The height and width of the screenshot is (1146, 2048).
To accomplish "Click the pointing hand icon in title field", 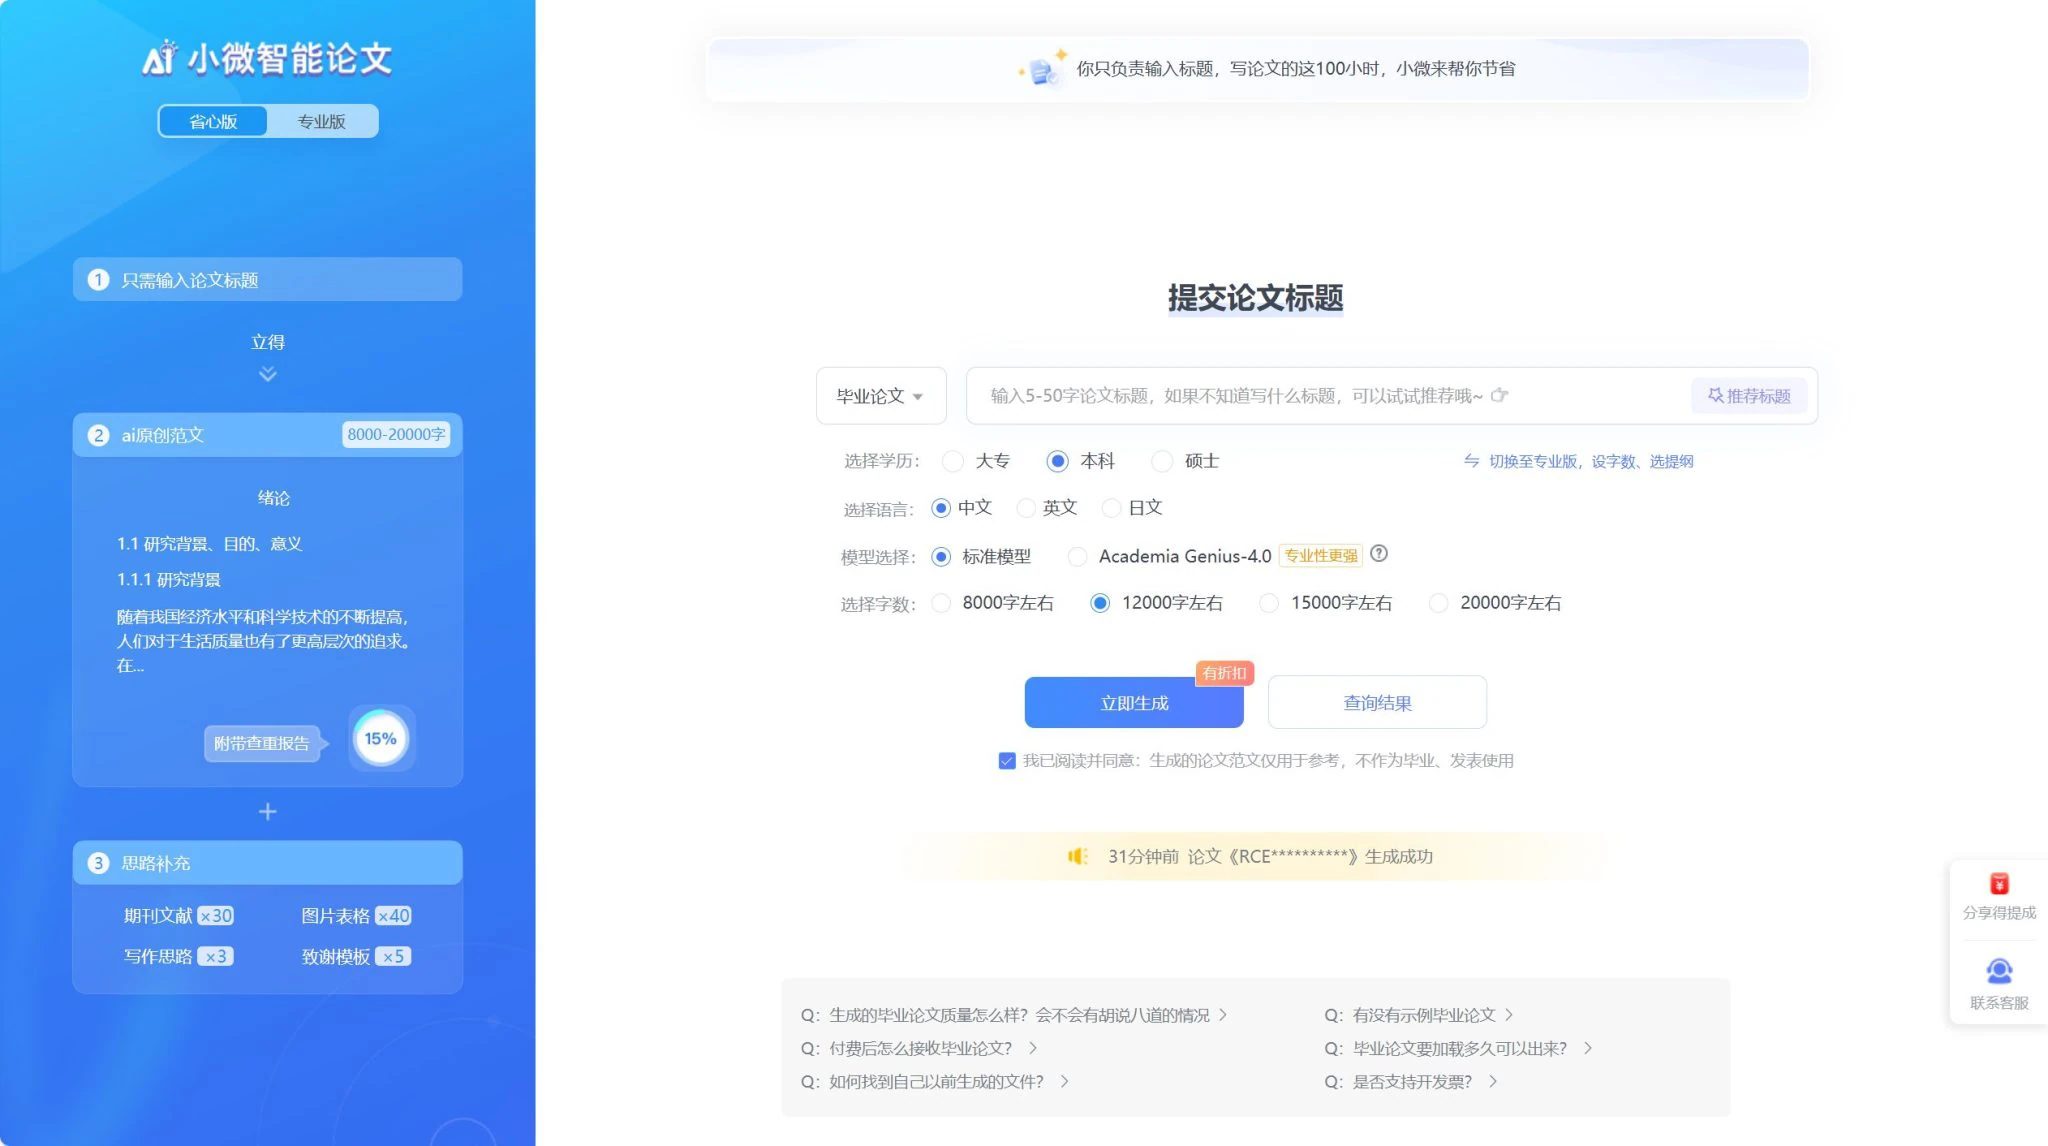I will pos(1499,396).
